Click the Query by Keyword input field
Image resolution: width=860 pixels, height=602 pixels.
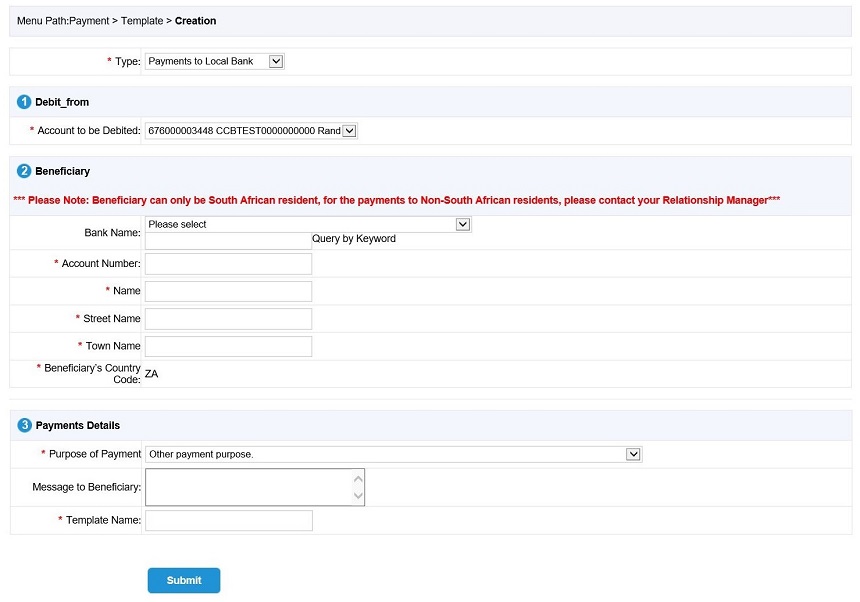228,241
